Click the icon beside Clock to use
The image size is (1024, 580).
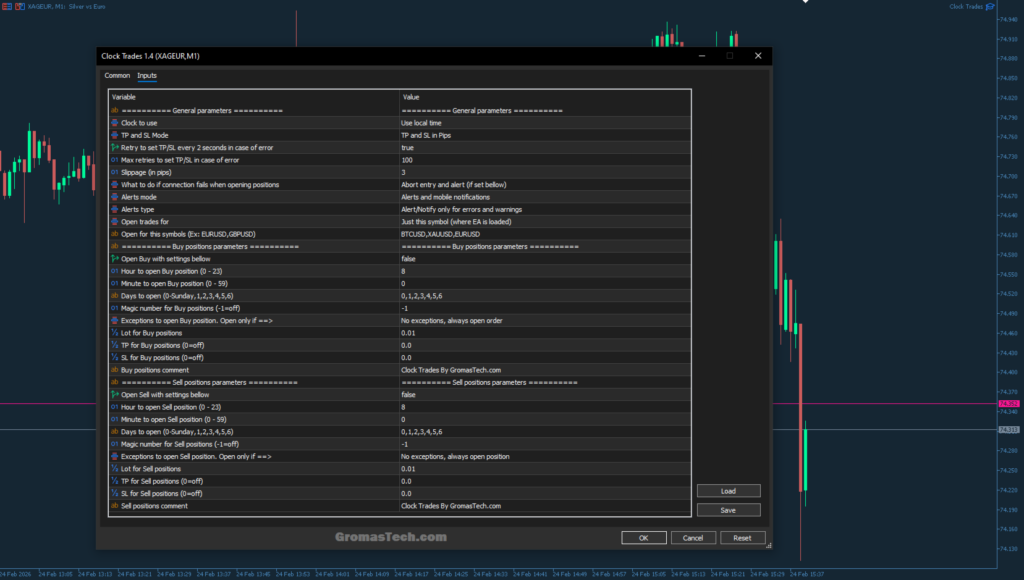click(x=115, y=123)
